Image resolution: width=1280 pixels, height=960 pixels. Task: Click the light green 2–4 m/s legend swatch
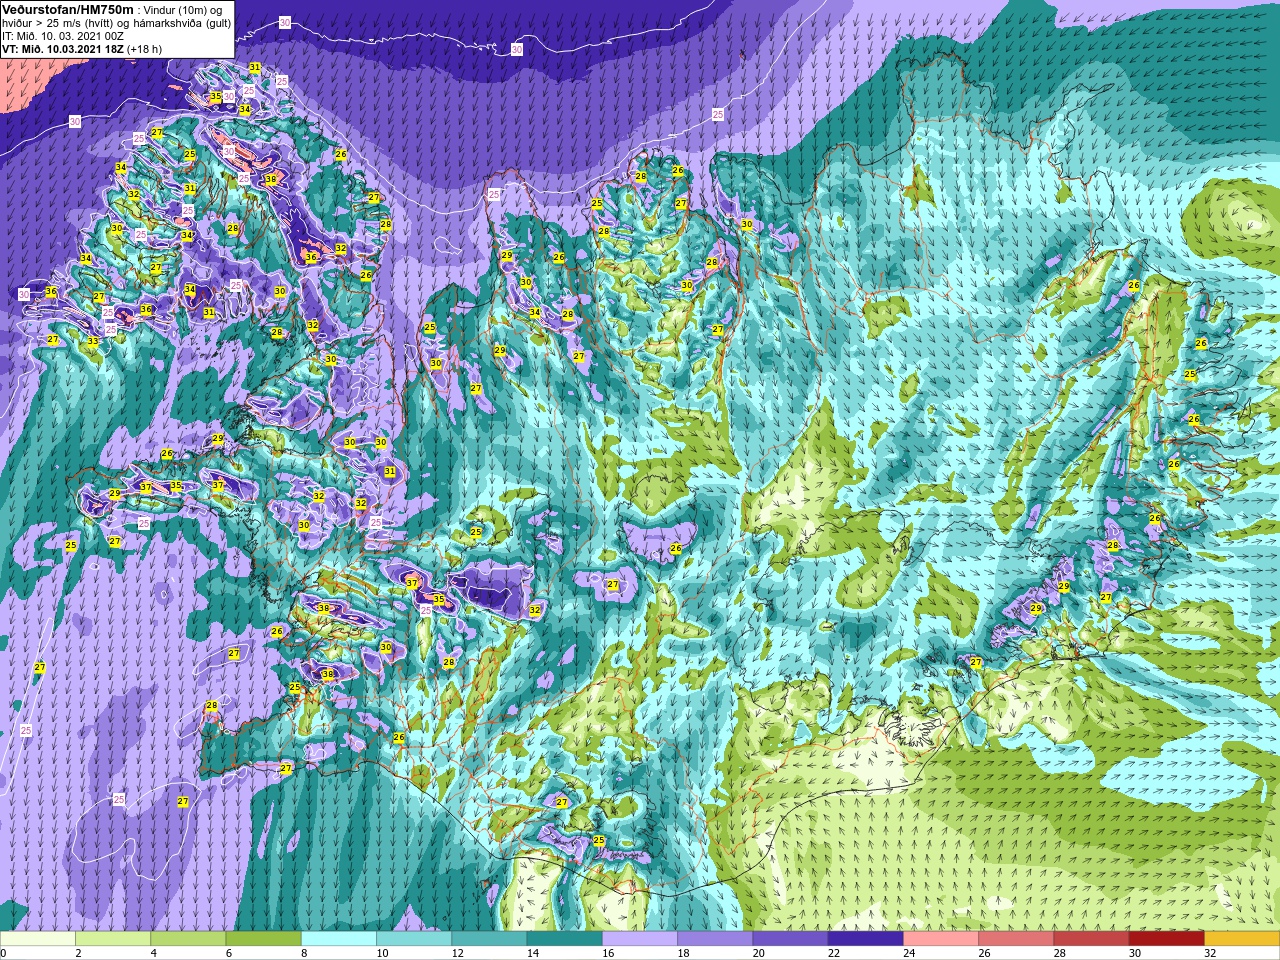113,939
